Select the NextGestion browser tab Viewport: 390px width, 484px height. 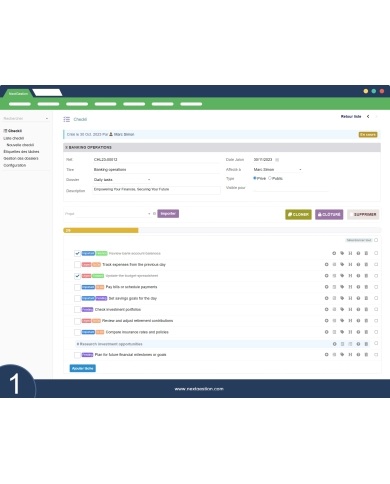[x=18, y=93]
